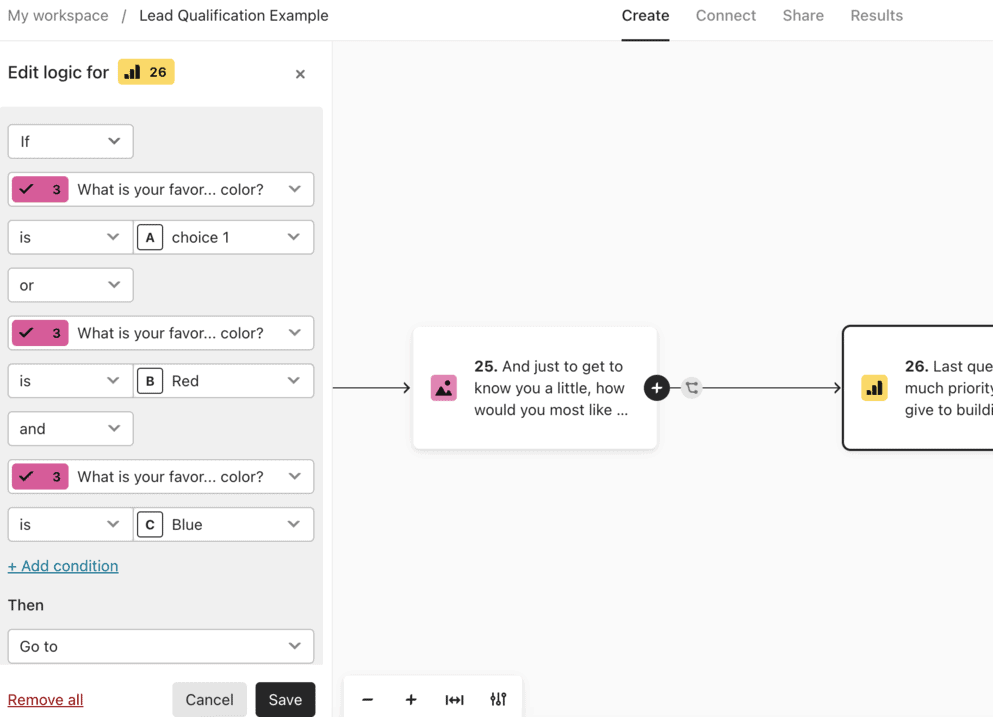This screenshot has width=993, height=717.
Task: Open the 'and' operator dropdown
Action: (x=70, y=429)
